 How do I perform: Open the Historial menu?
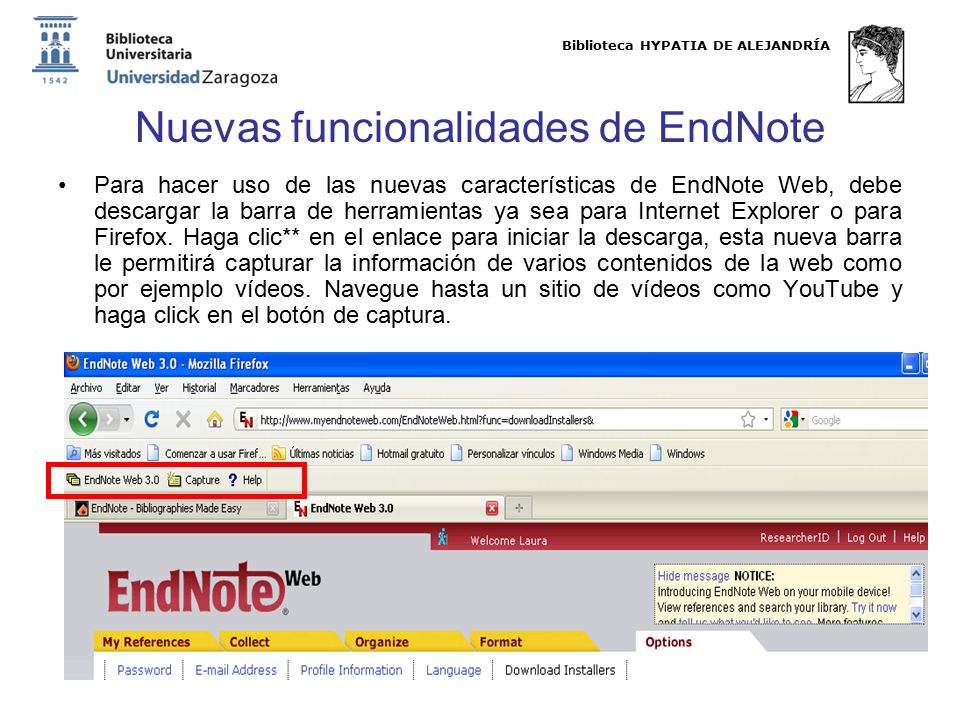(199, 388)
